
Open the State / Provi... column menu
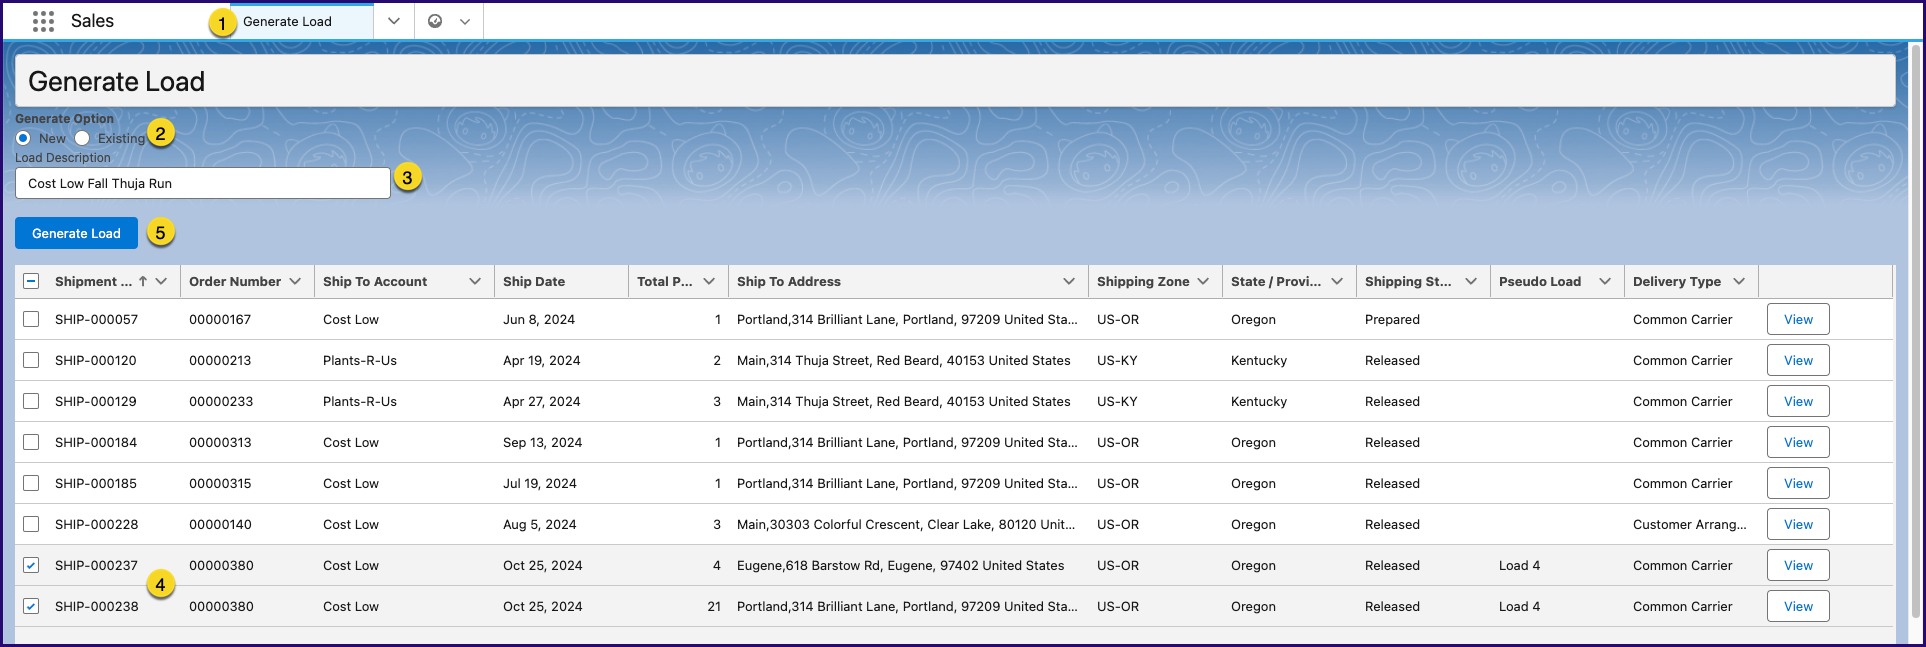coord(1337,282)
